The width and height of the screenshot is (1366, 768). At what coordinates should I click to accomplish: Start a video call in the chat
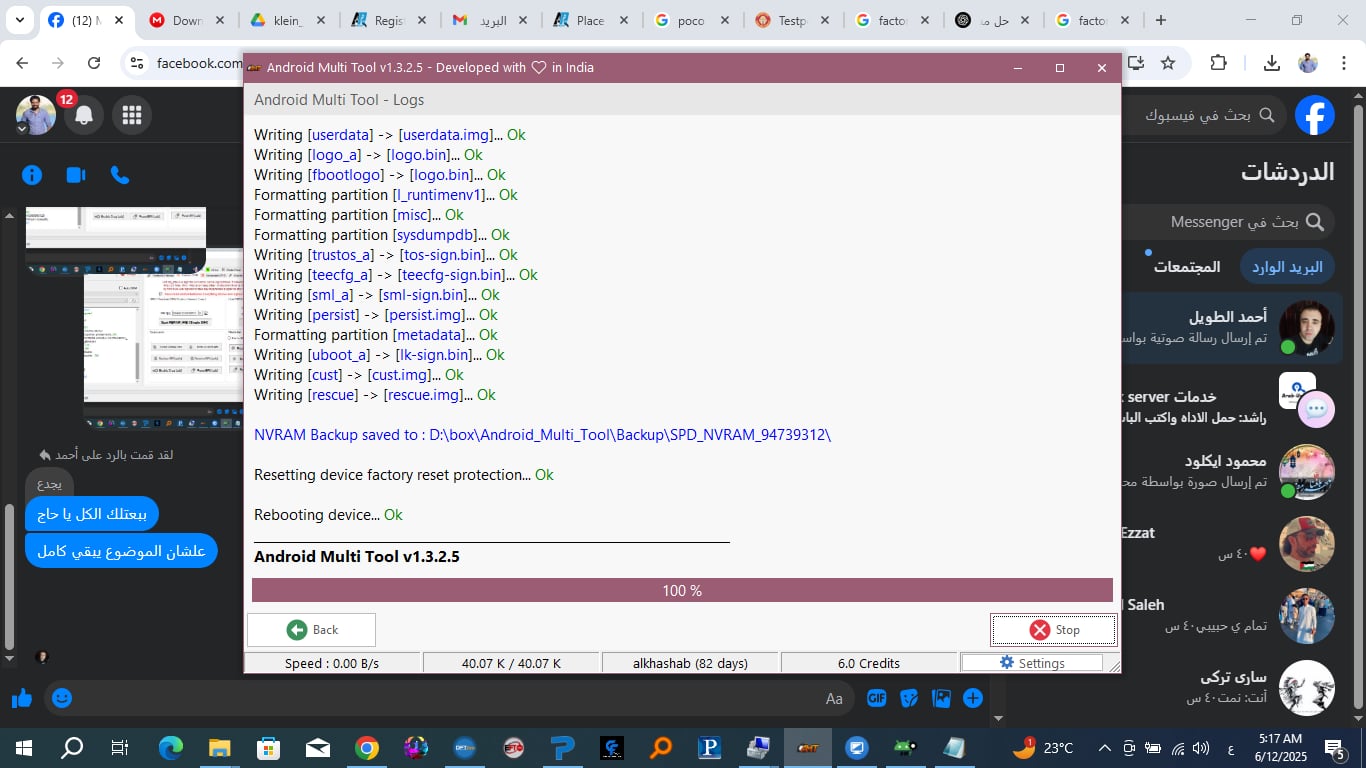tap(76, 175)
